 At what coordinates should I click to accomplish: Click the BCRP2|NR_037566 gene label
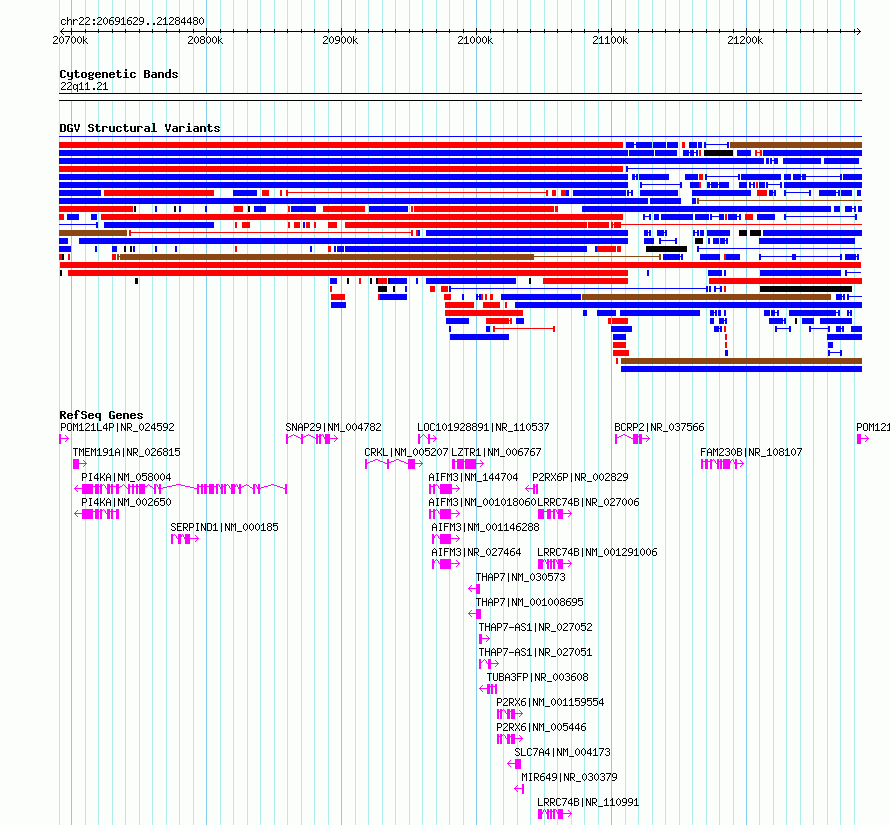659,427
